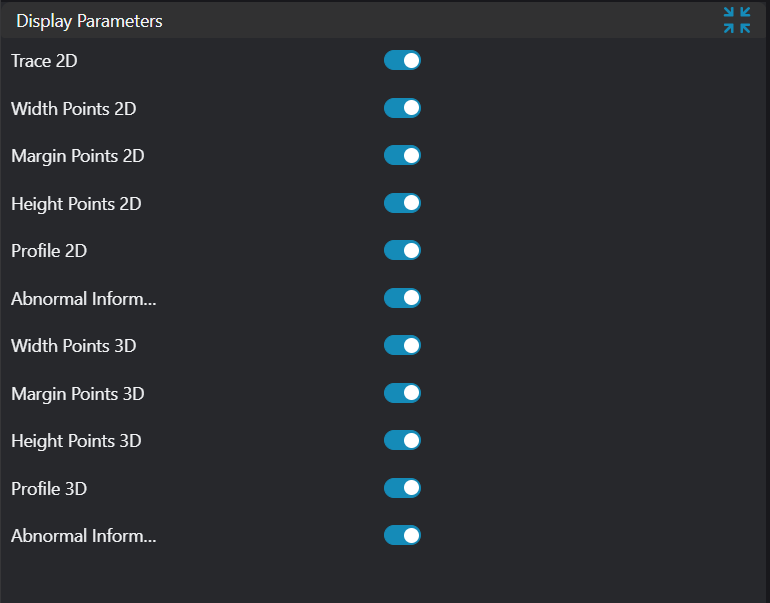770x603 pixels.
Task: Select the Width Points 3D label
Action: [73, 346]
